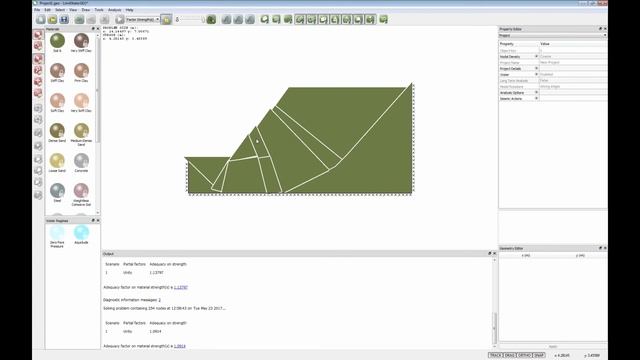Click the Solve play button
Viewport: 640px width, 360px height.
click(120, 19)
